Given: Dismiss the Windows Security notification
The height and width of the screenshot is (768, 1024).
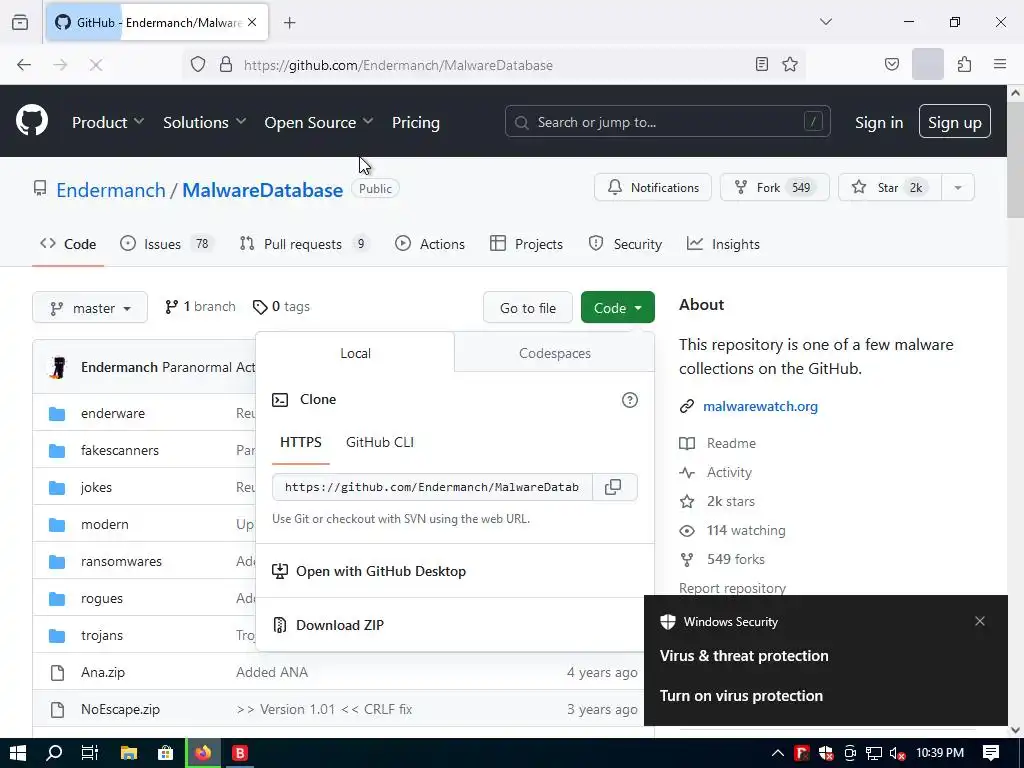Looking at the screenshot, I should [x=979, y=621].
